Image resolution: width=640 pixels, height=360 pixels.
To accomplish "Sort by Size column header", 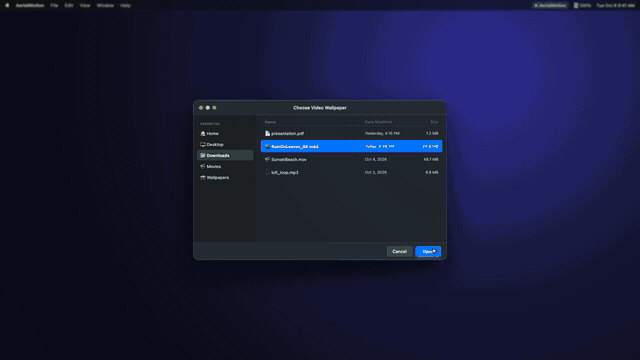I will [434, 122].
